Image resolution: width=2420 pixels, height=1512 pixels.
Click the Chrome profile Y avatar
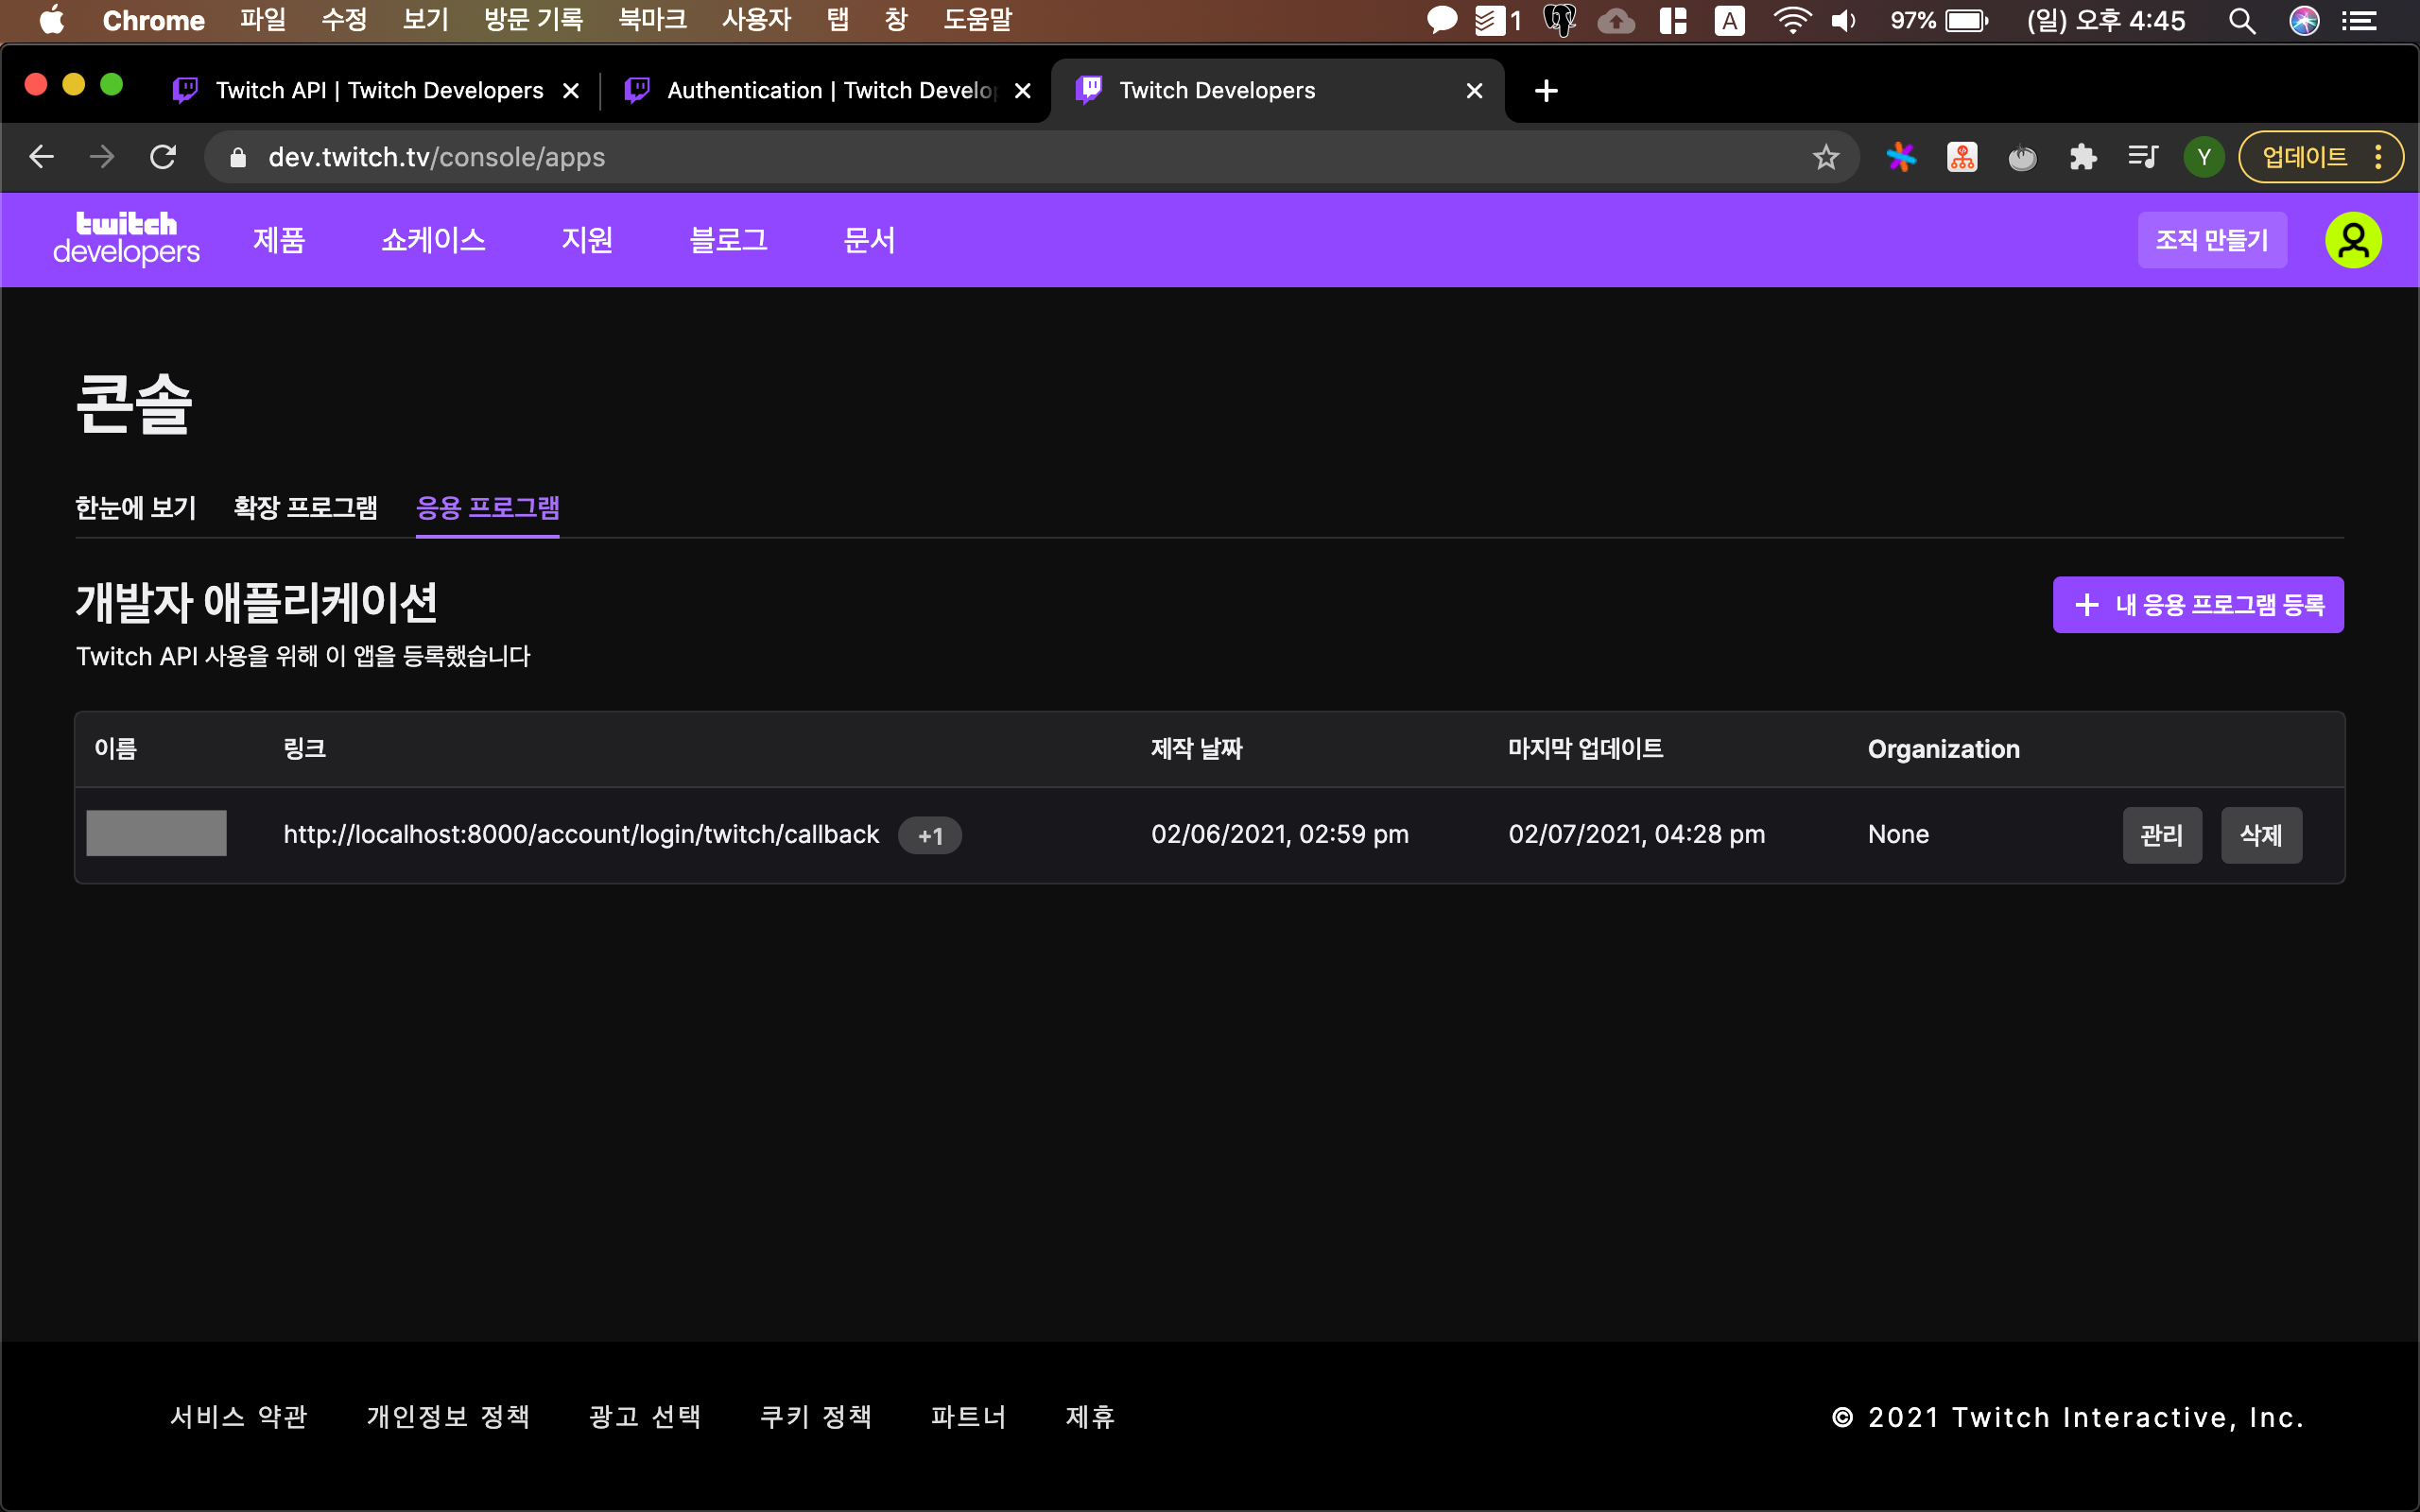tap(2203, 157)
